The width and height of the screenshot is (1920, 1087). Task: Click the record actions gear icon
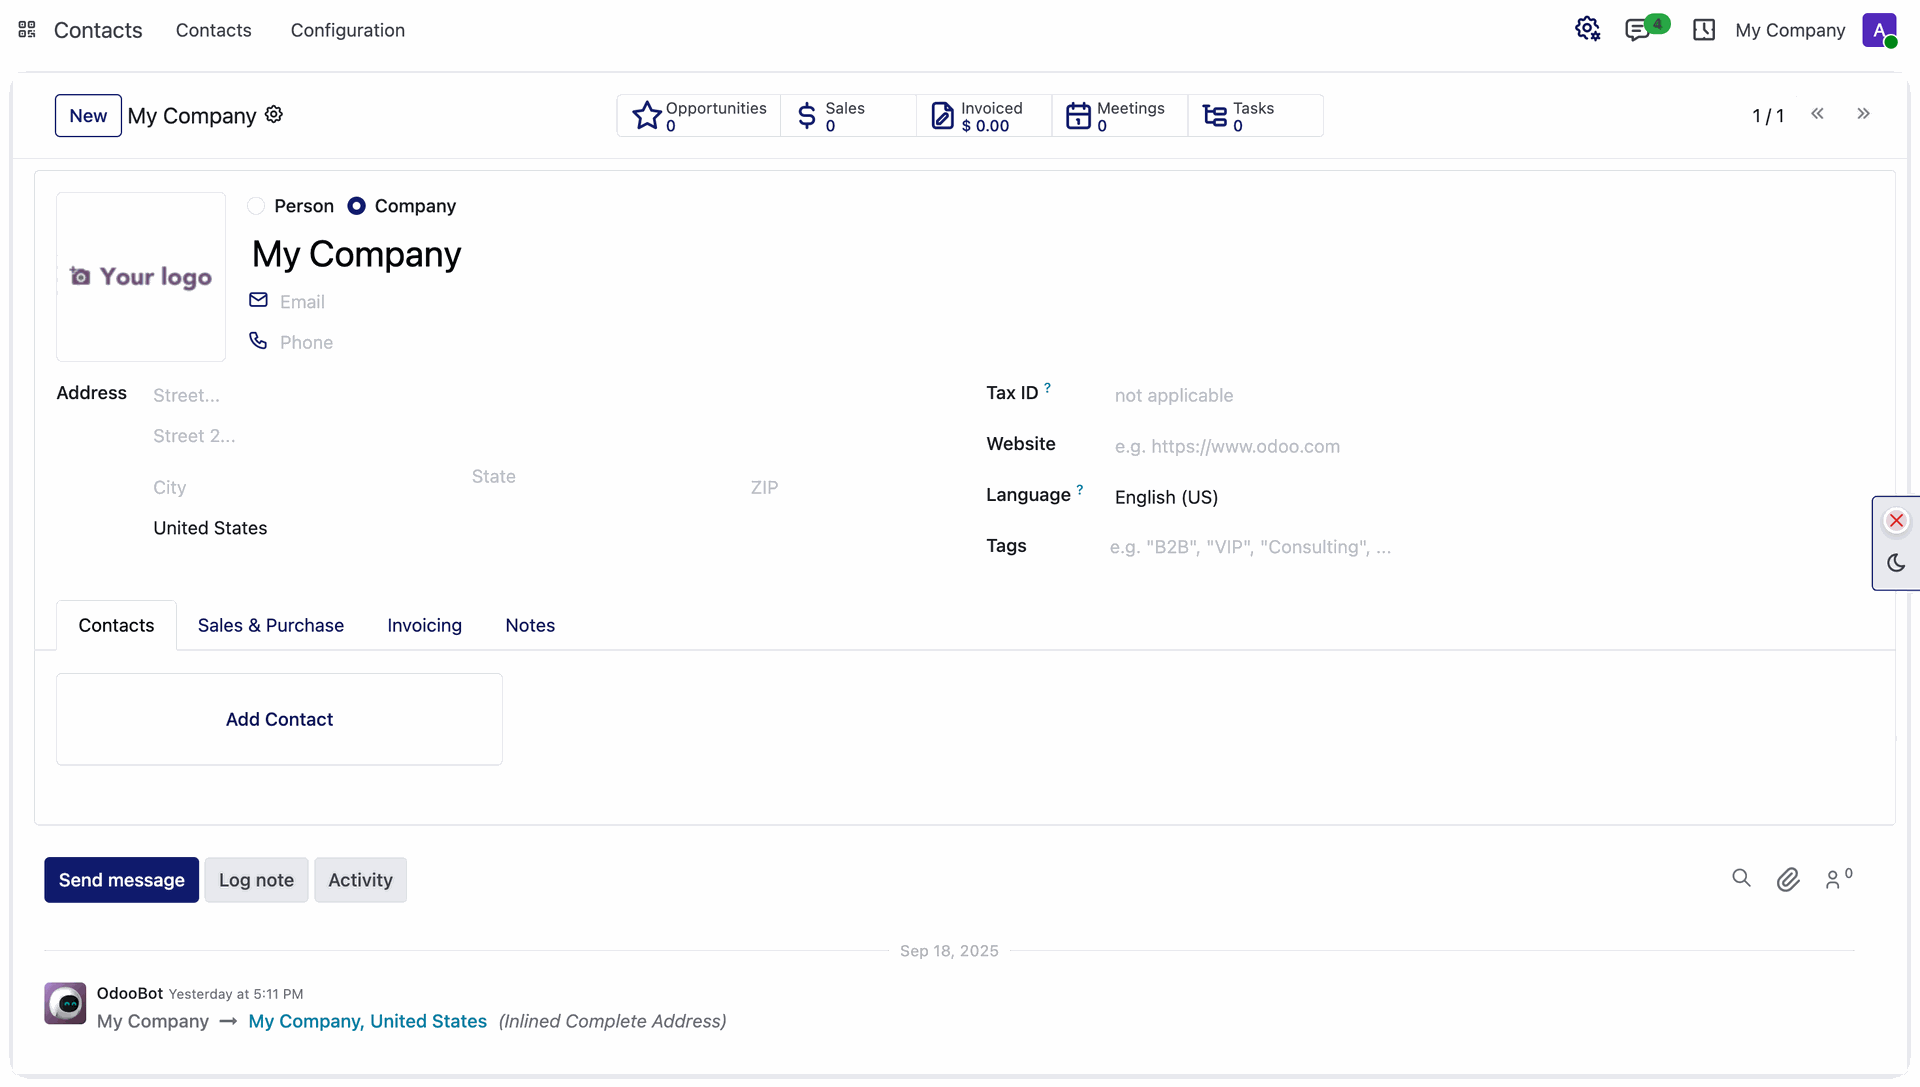(x=274, y=115)
